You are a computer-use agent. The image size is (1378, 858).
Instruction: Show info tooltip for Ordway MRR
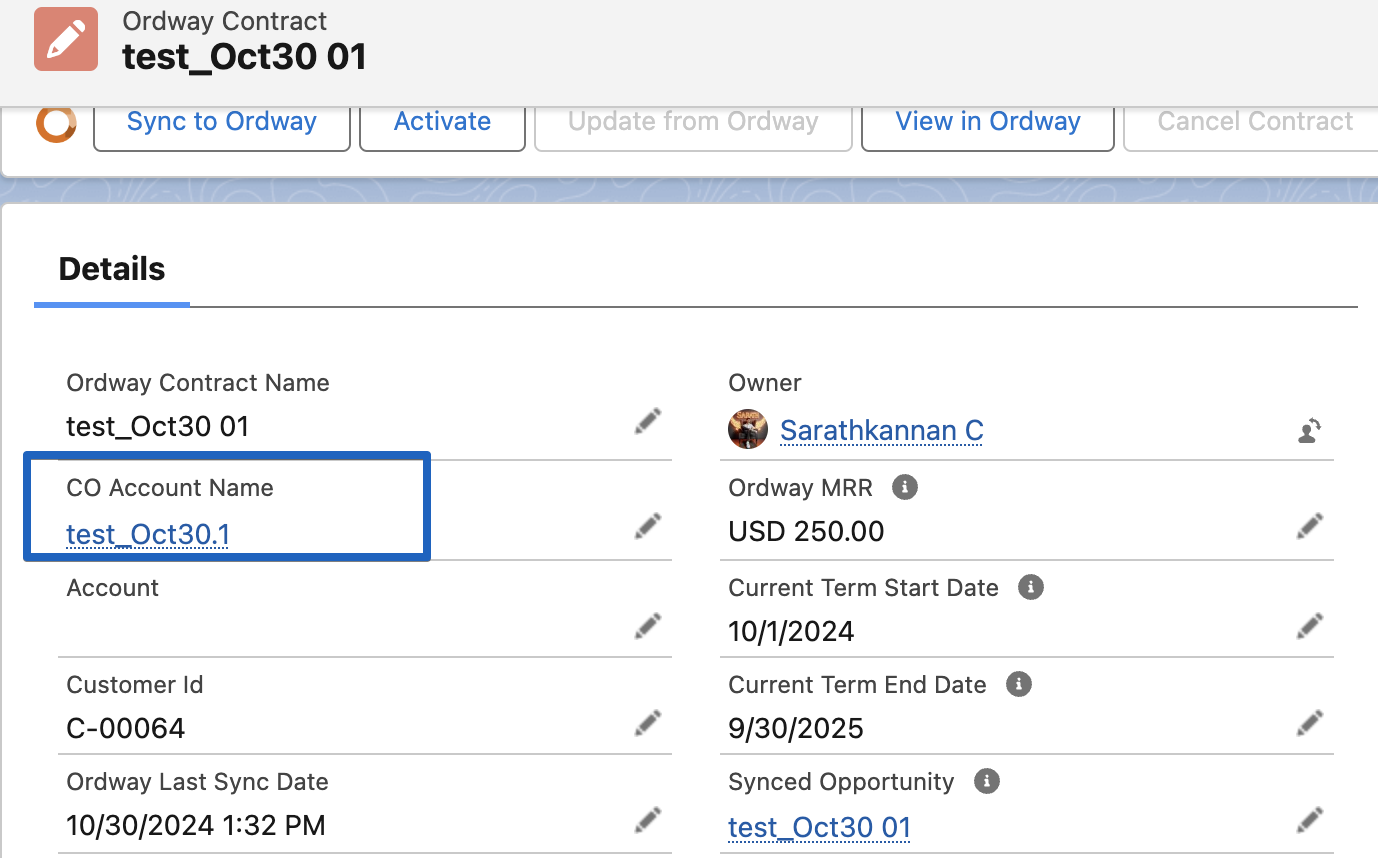point(904,488)
